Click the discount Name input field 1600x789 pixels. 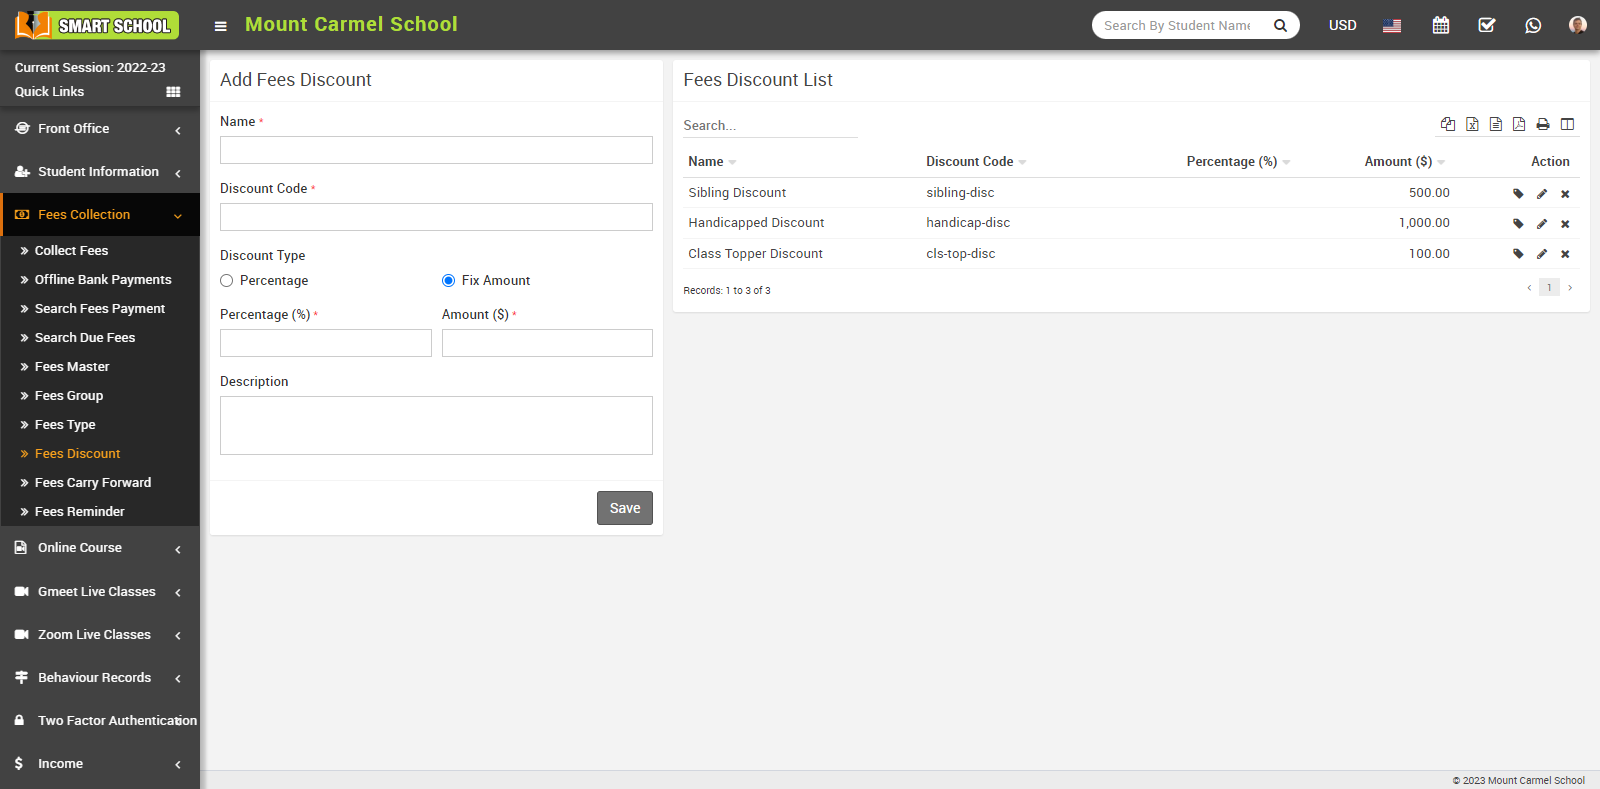[x=436, y=150]
